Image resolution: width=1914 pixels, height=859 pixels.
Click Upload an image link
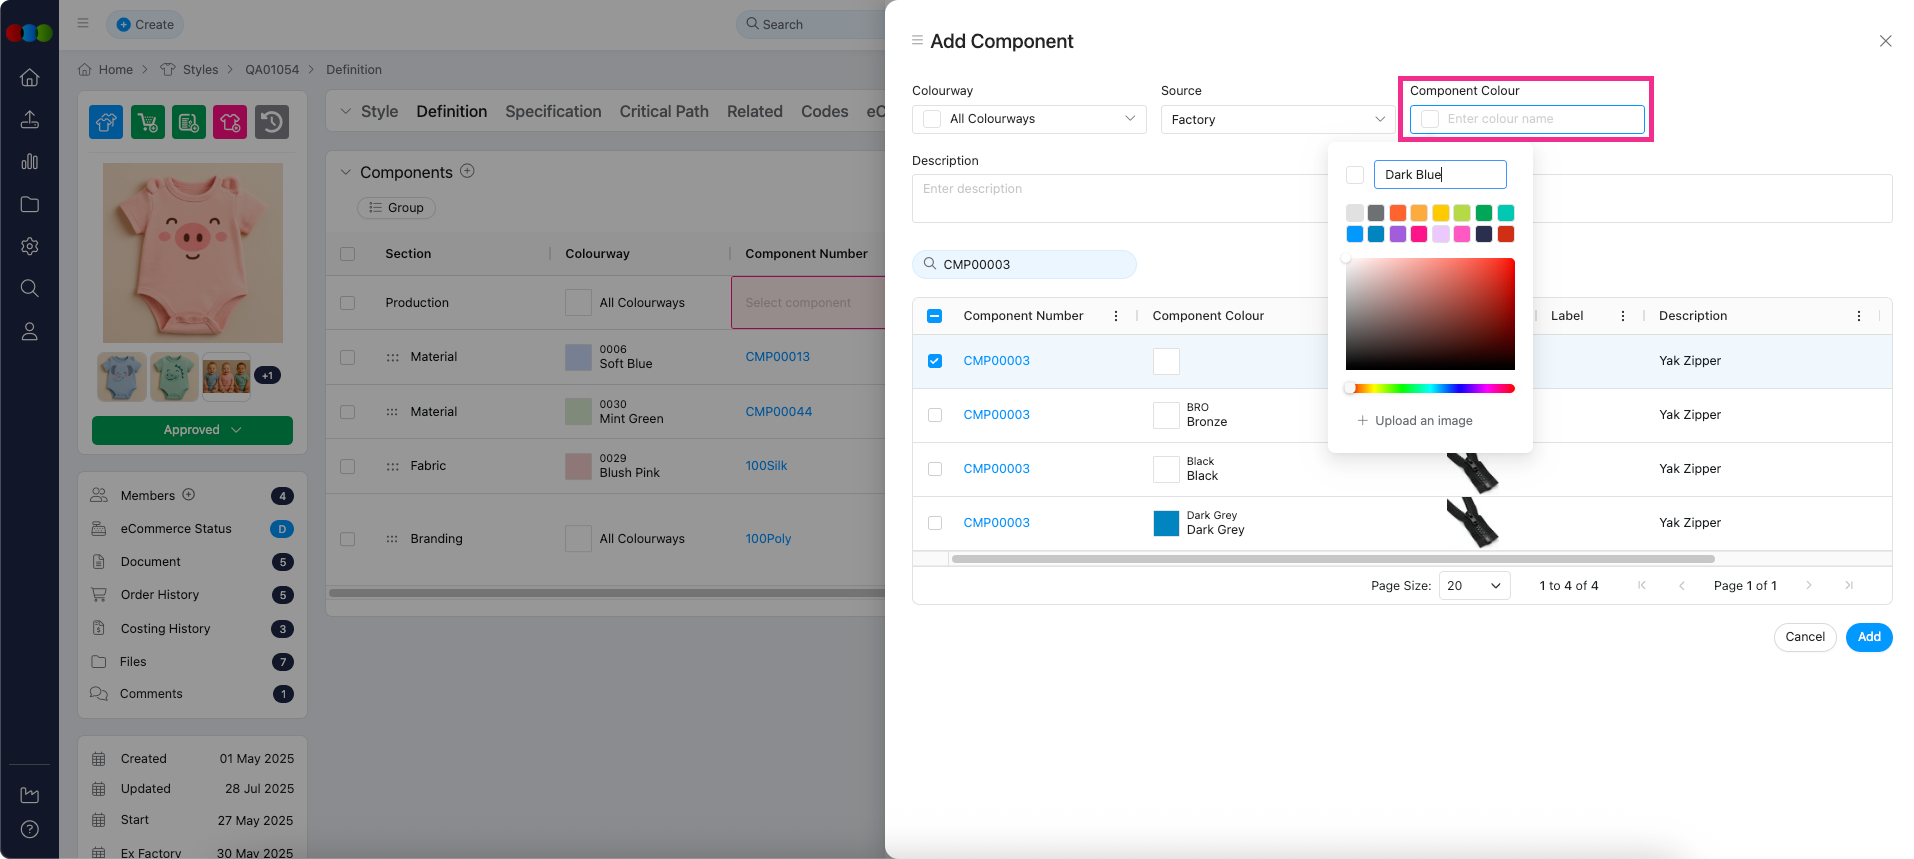point(1415,421)
